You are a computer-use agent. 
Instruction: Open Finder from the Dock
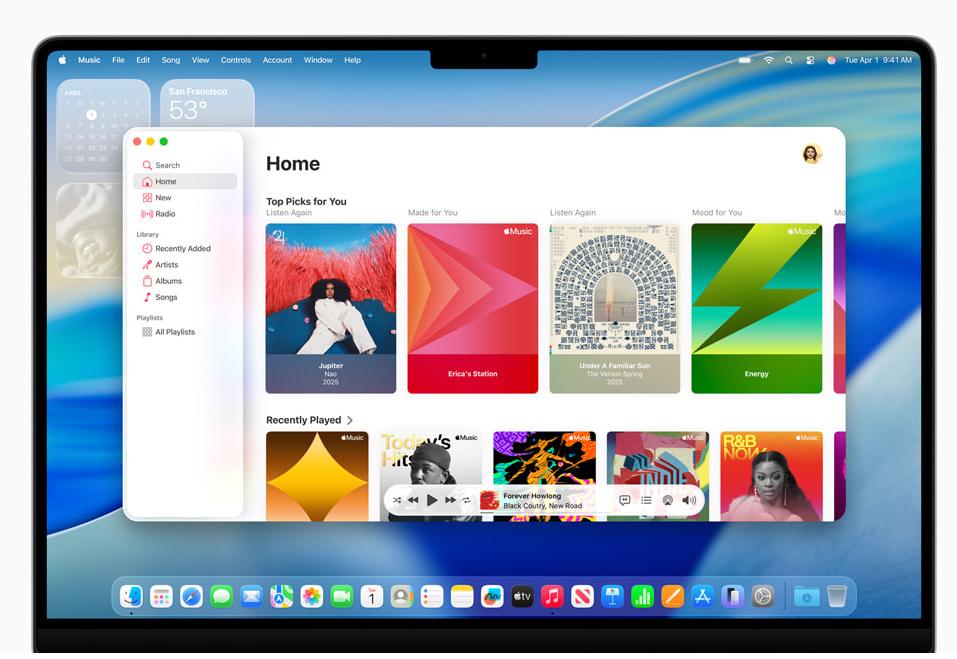point(131,596)
